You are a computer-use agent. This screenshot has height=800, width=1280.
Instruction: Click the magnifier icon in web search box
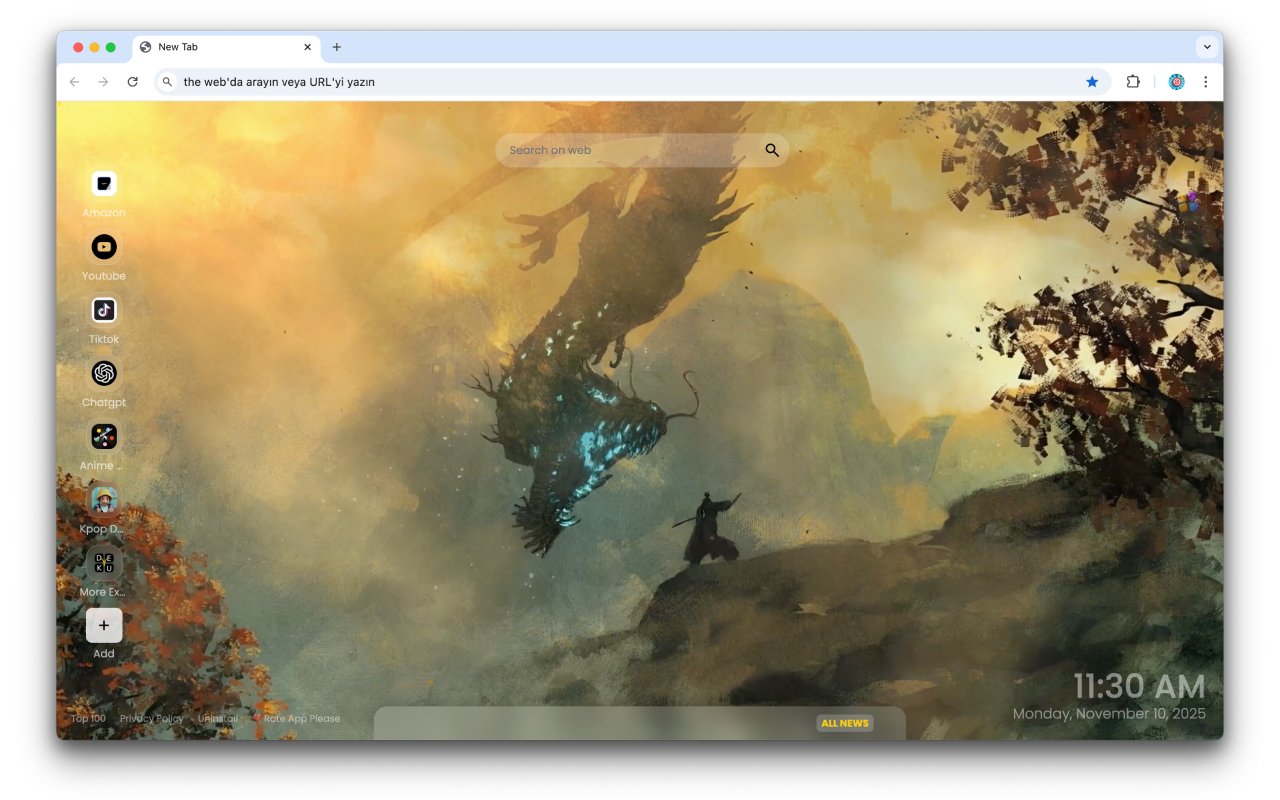[772, 150]
